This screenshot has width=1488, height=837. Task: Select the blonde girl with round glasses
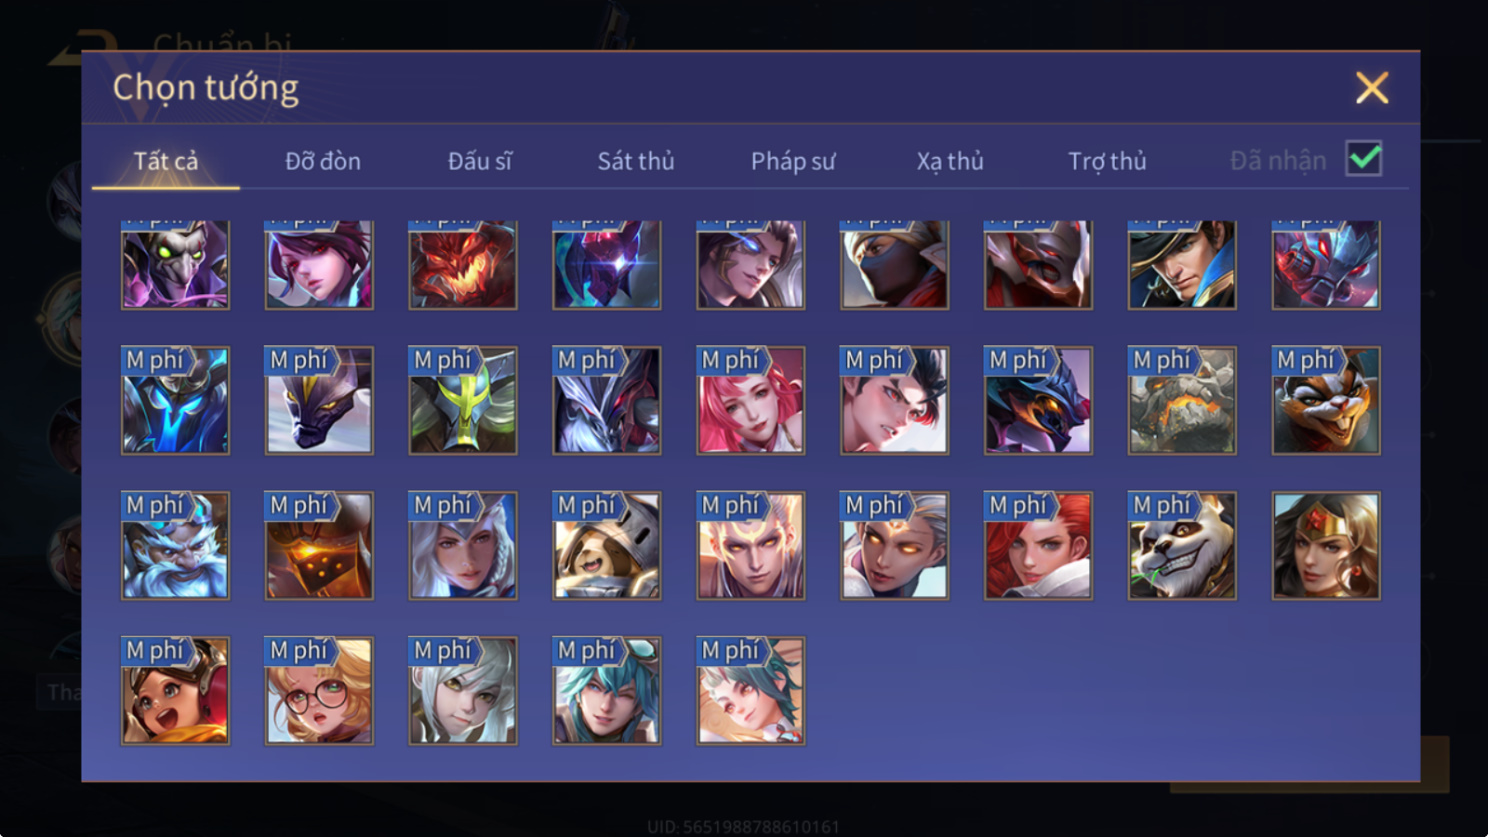pyautogui.click(x=319, y=691)
